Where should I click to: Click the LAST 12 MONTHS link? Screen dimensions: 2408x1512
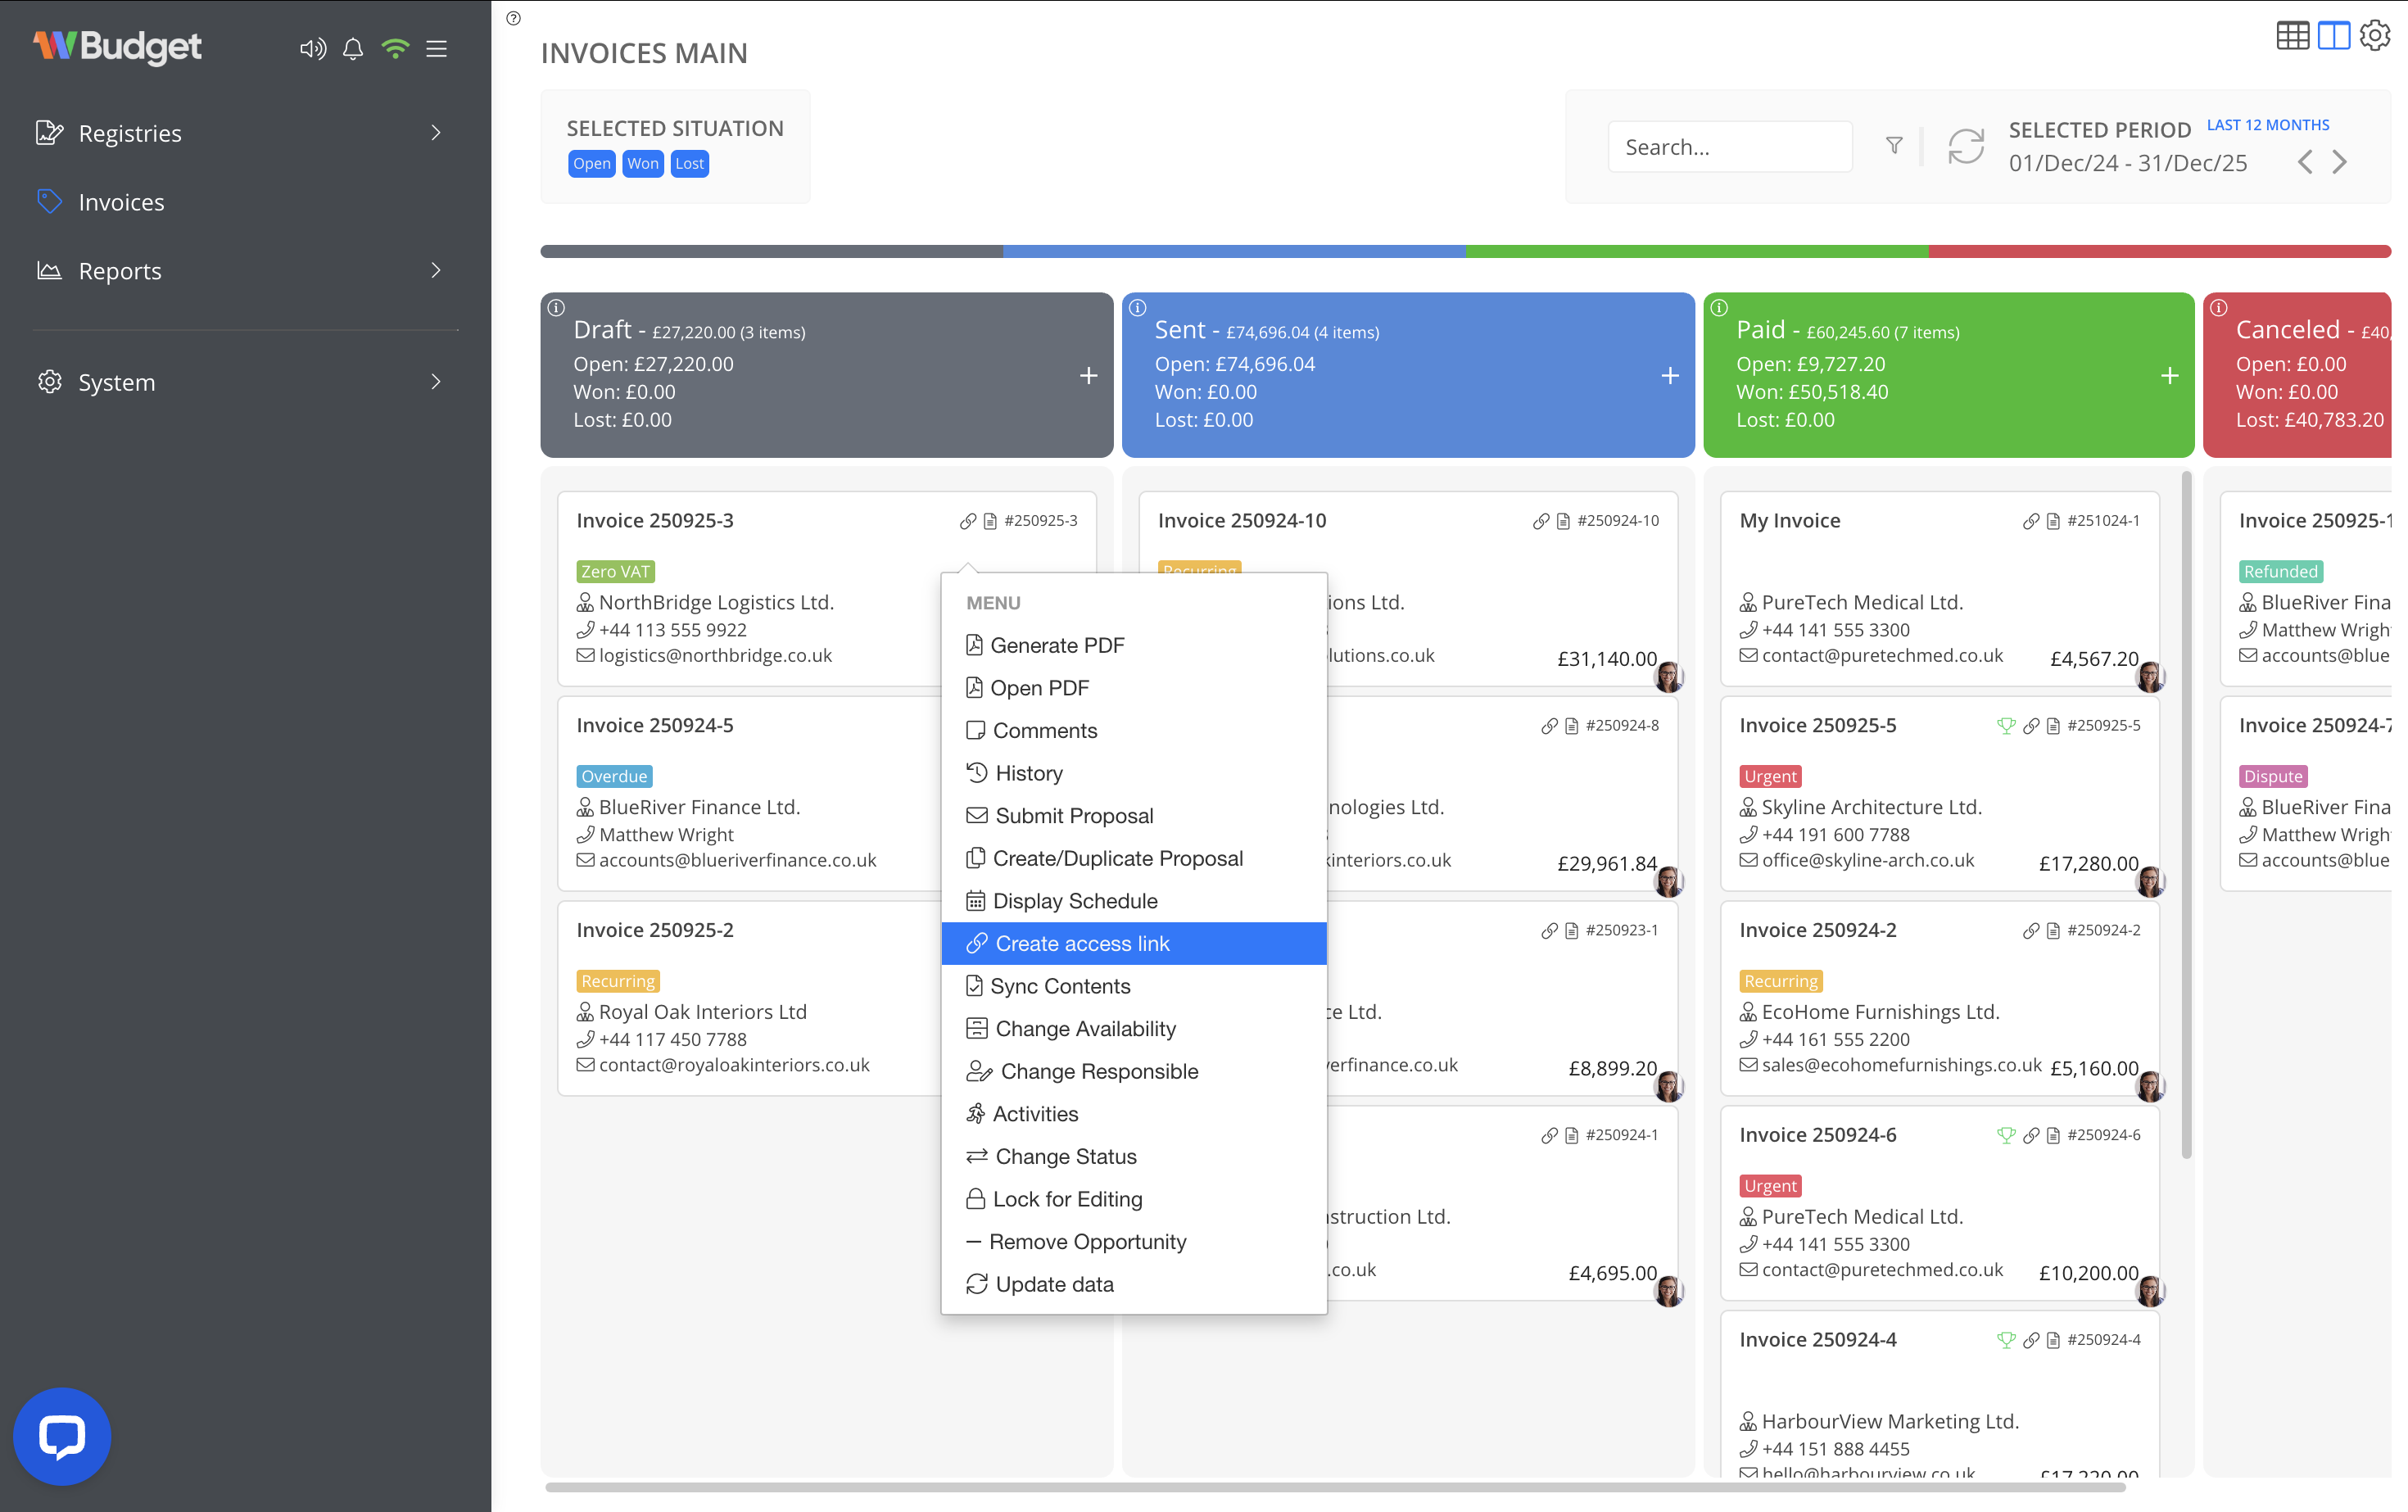point(2267,124)
